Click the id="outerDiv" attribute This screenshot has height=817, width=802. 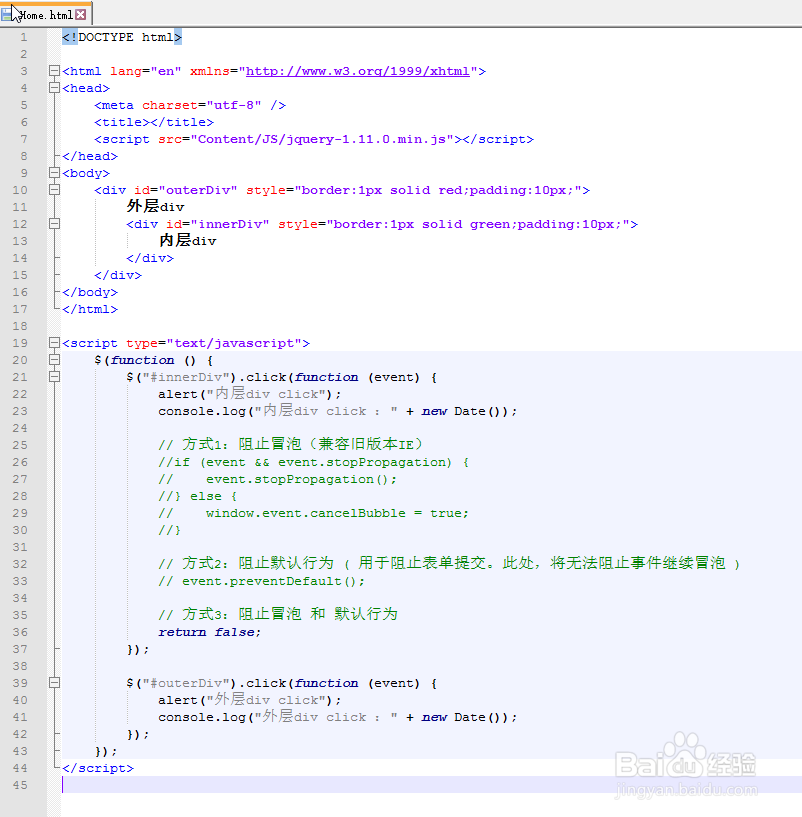[x=186, y=190]
